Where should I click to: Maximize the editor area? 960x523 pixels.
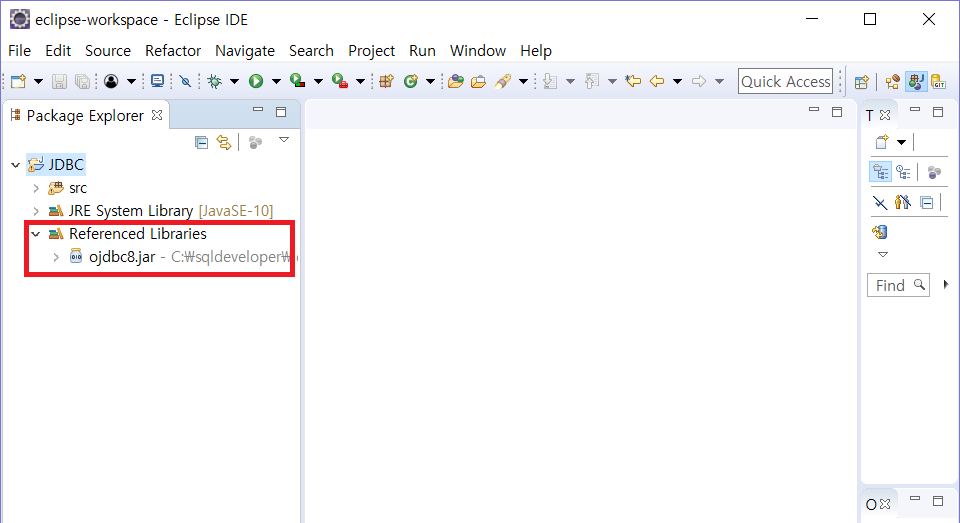837,111
